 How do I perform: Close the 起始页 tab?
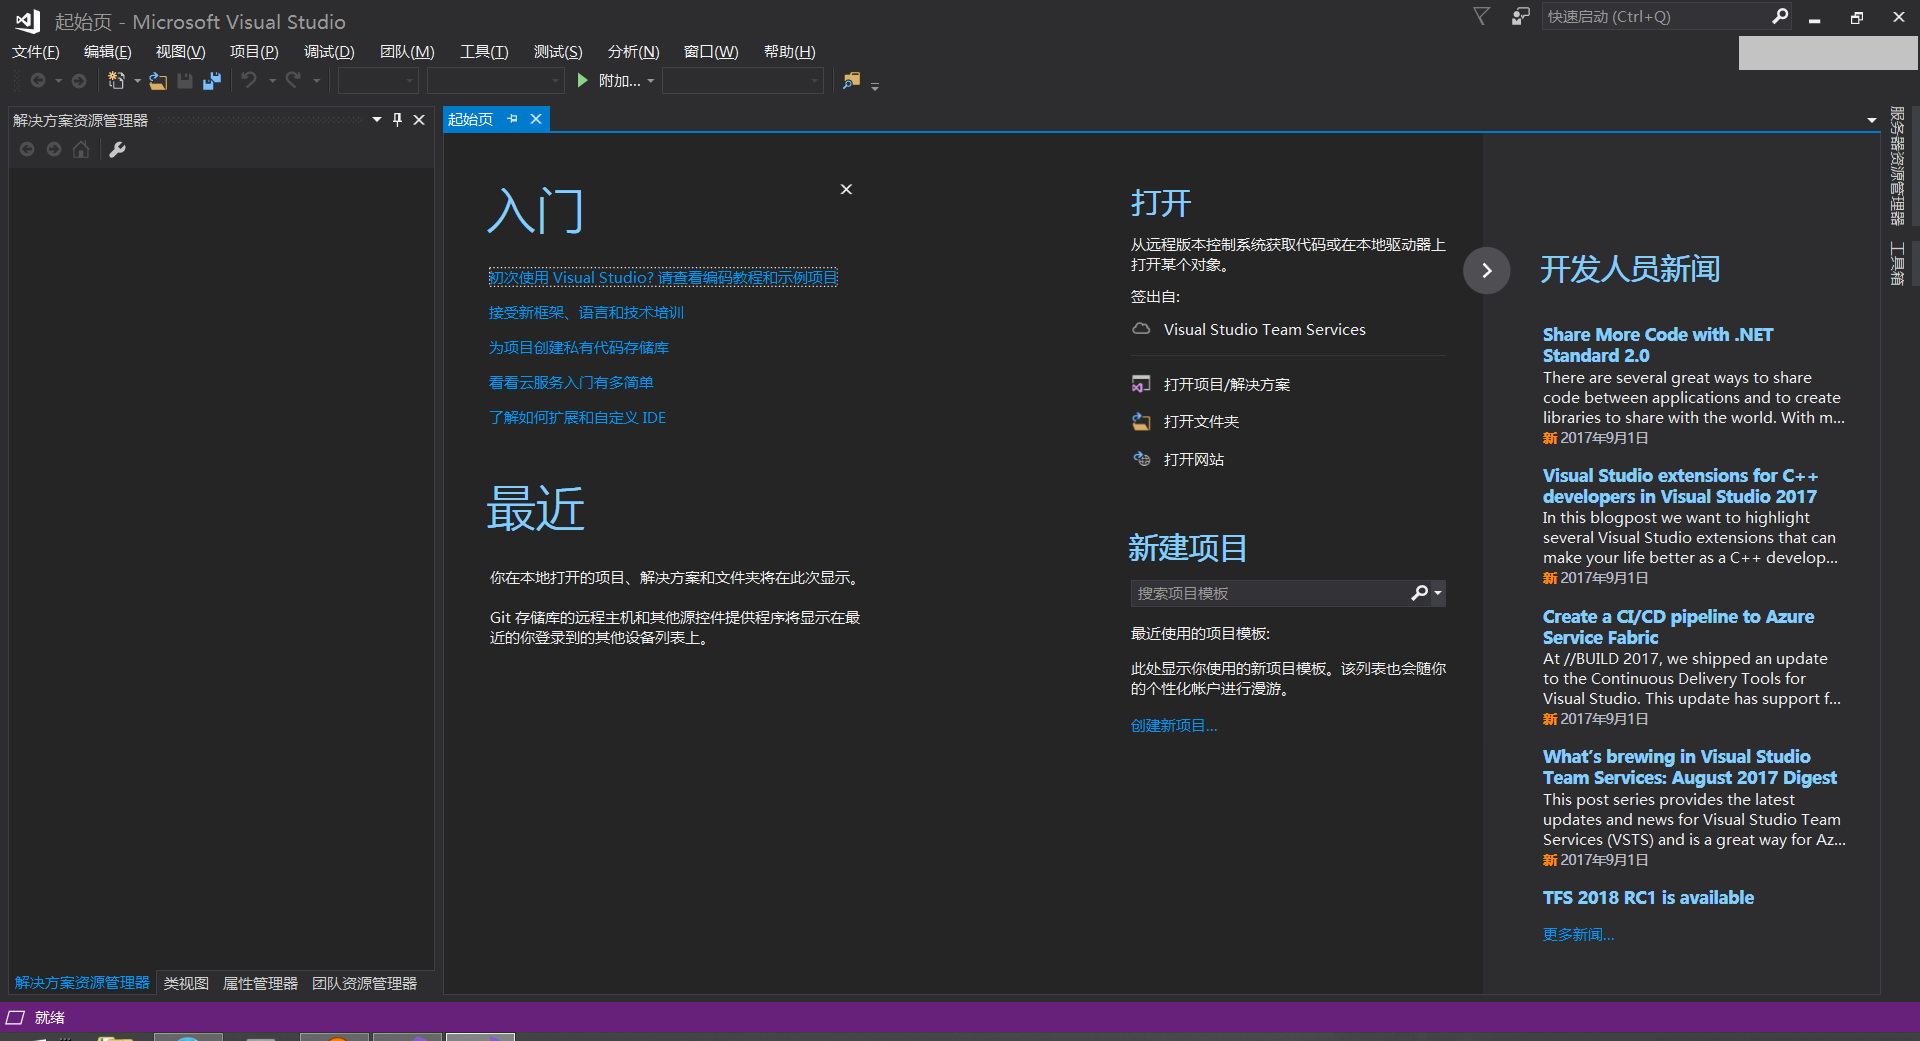(x=536, y=119)
